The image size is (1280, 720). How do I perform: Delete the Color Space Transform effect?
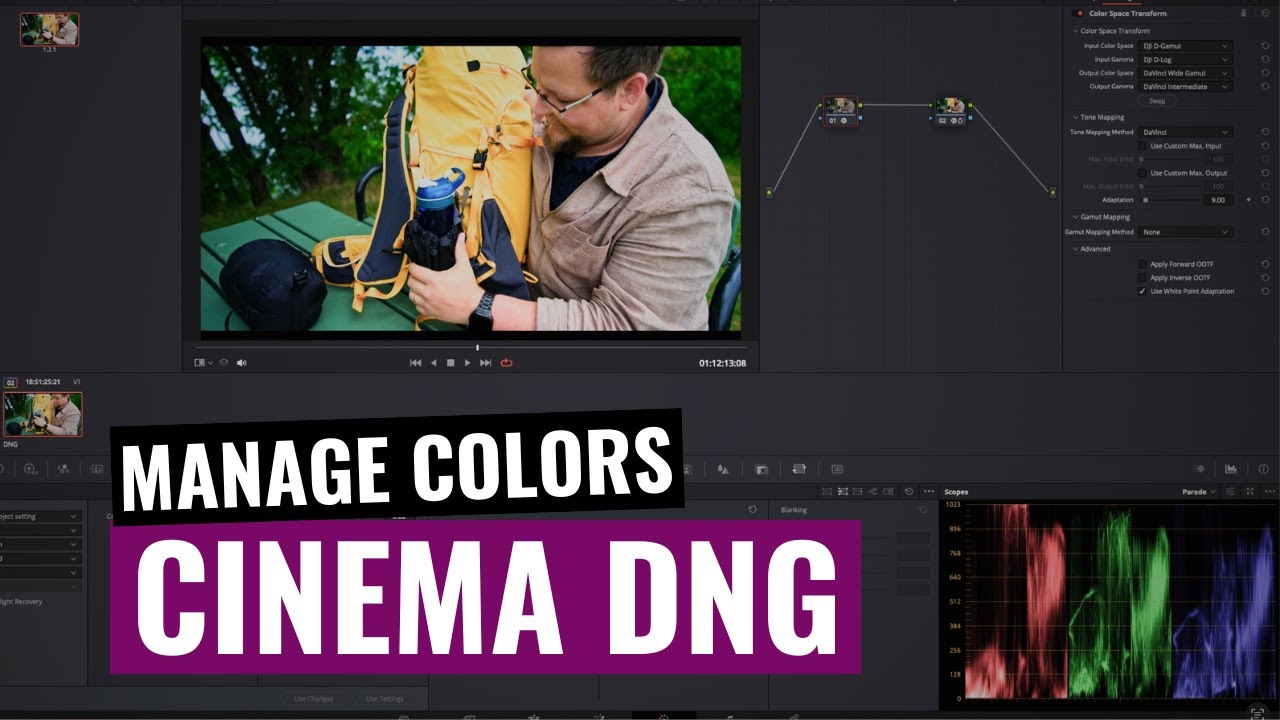1244,13
